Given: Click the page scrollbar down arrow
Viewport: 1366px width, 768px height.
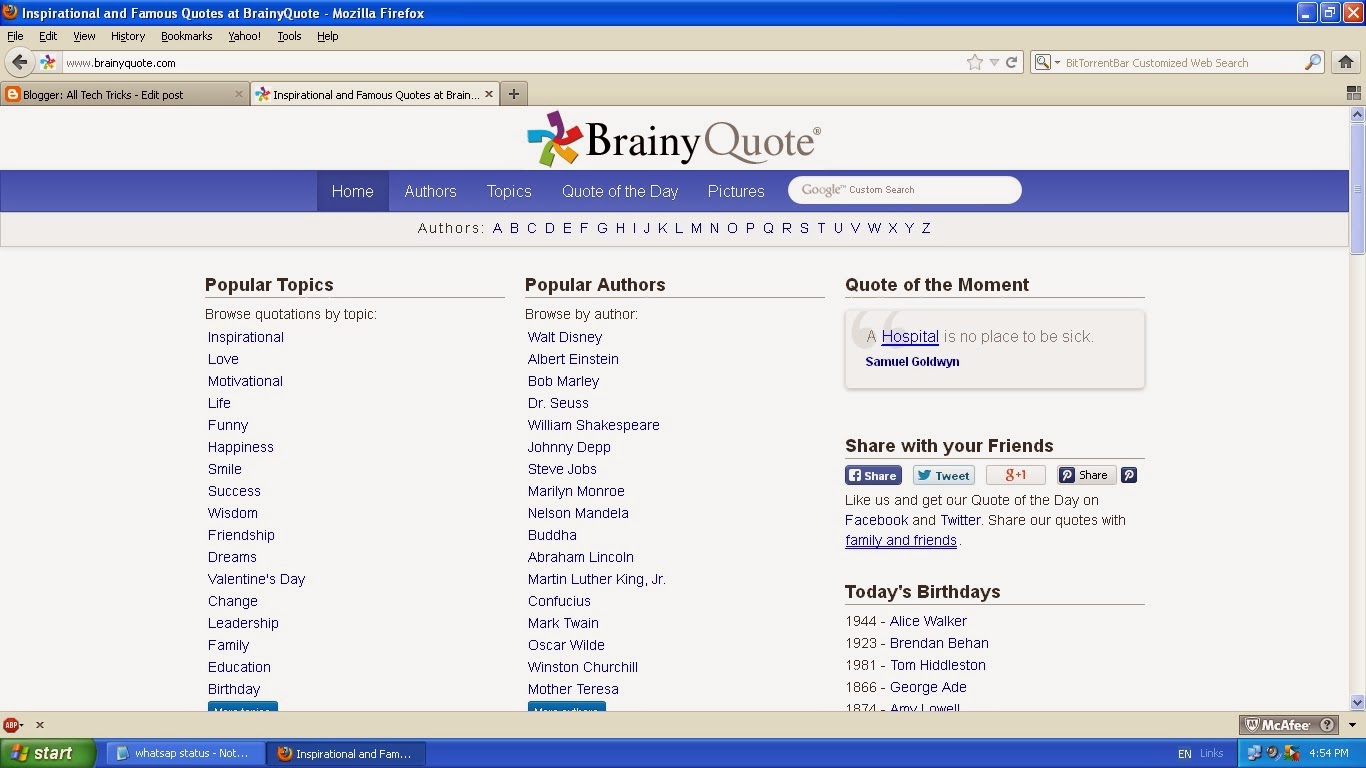Looking at the screenshot, I should (1357, 702).
